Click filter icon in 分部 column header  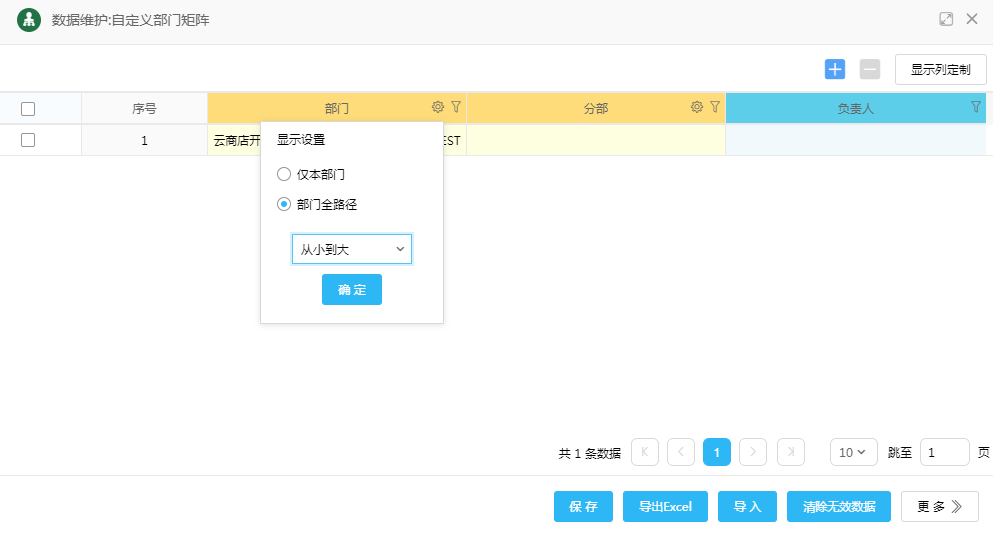click(x=715, y=107)
